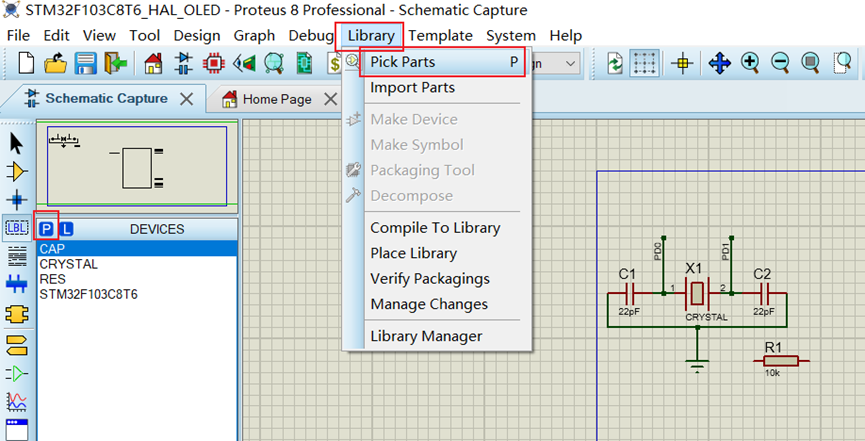
Task: Click the Zoom to Area icon
Action: (x=842, y=62)
